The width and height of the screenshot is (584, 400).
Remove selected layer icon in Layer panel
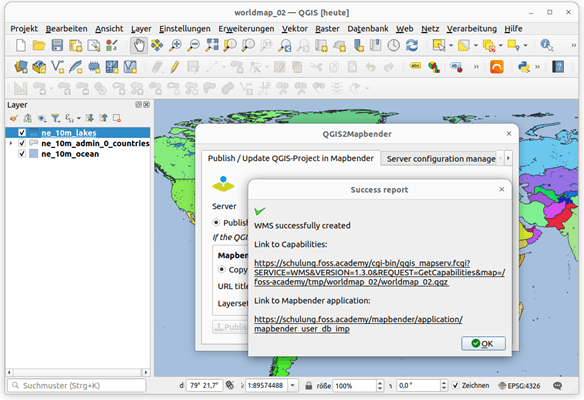tap(117, 118)
